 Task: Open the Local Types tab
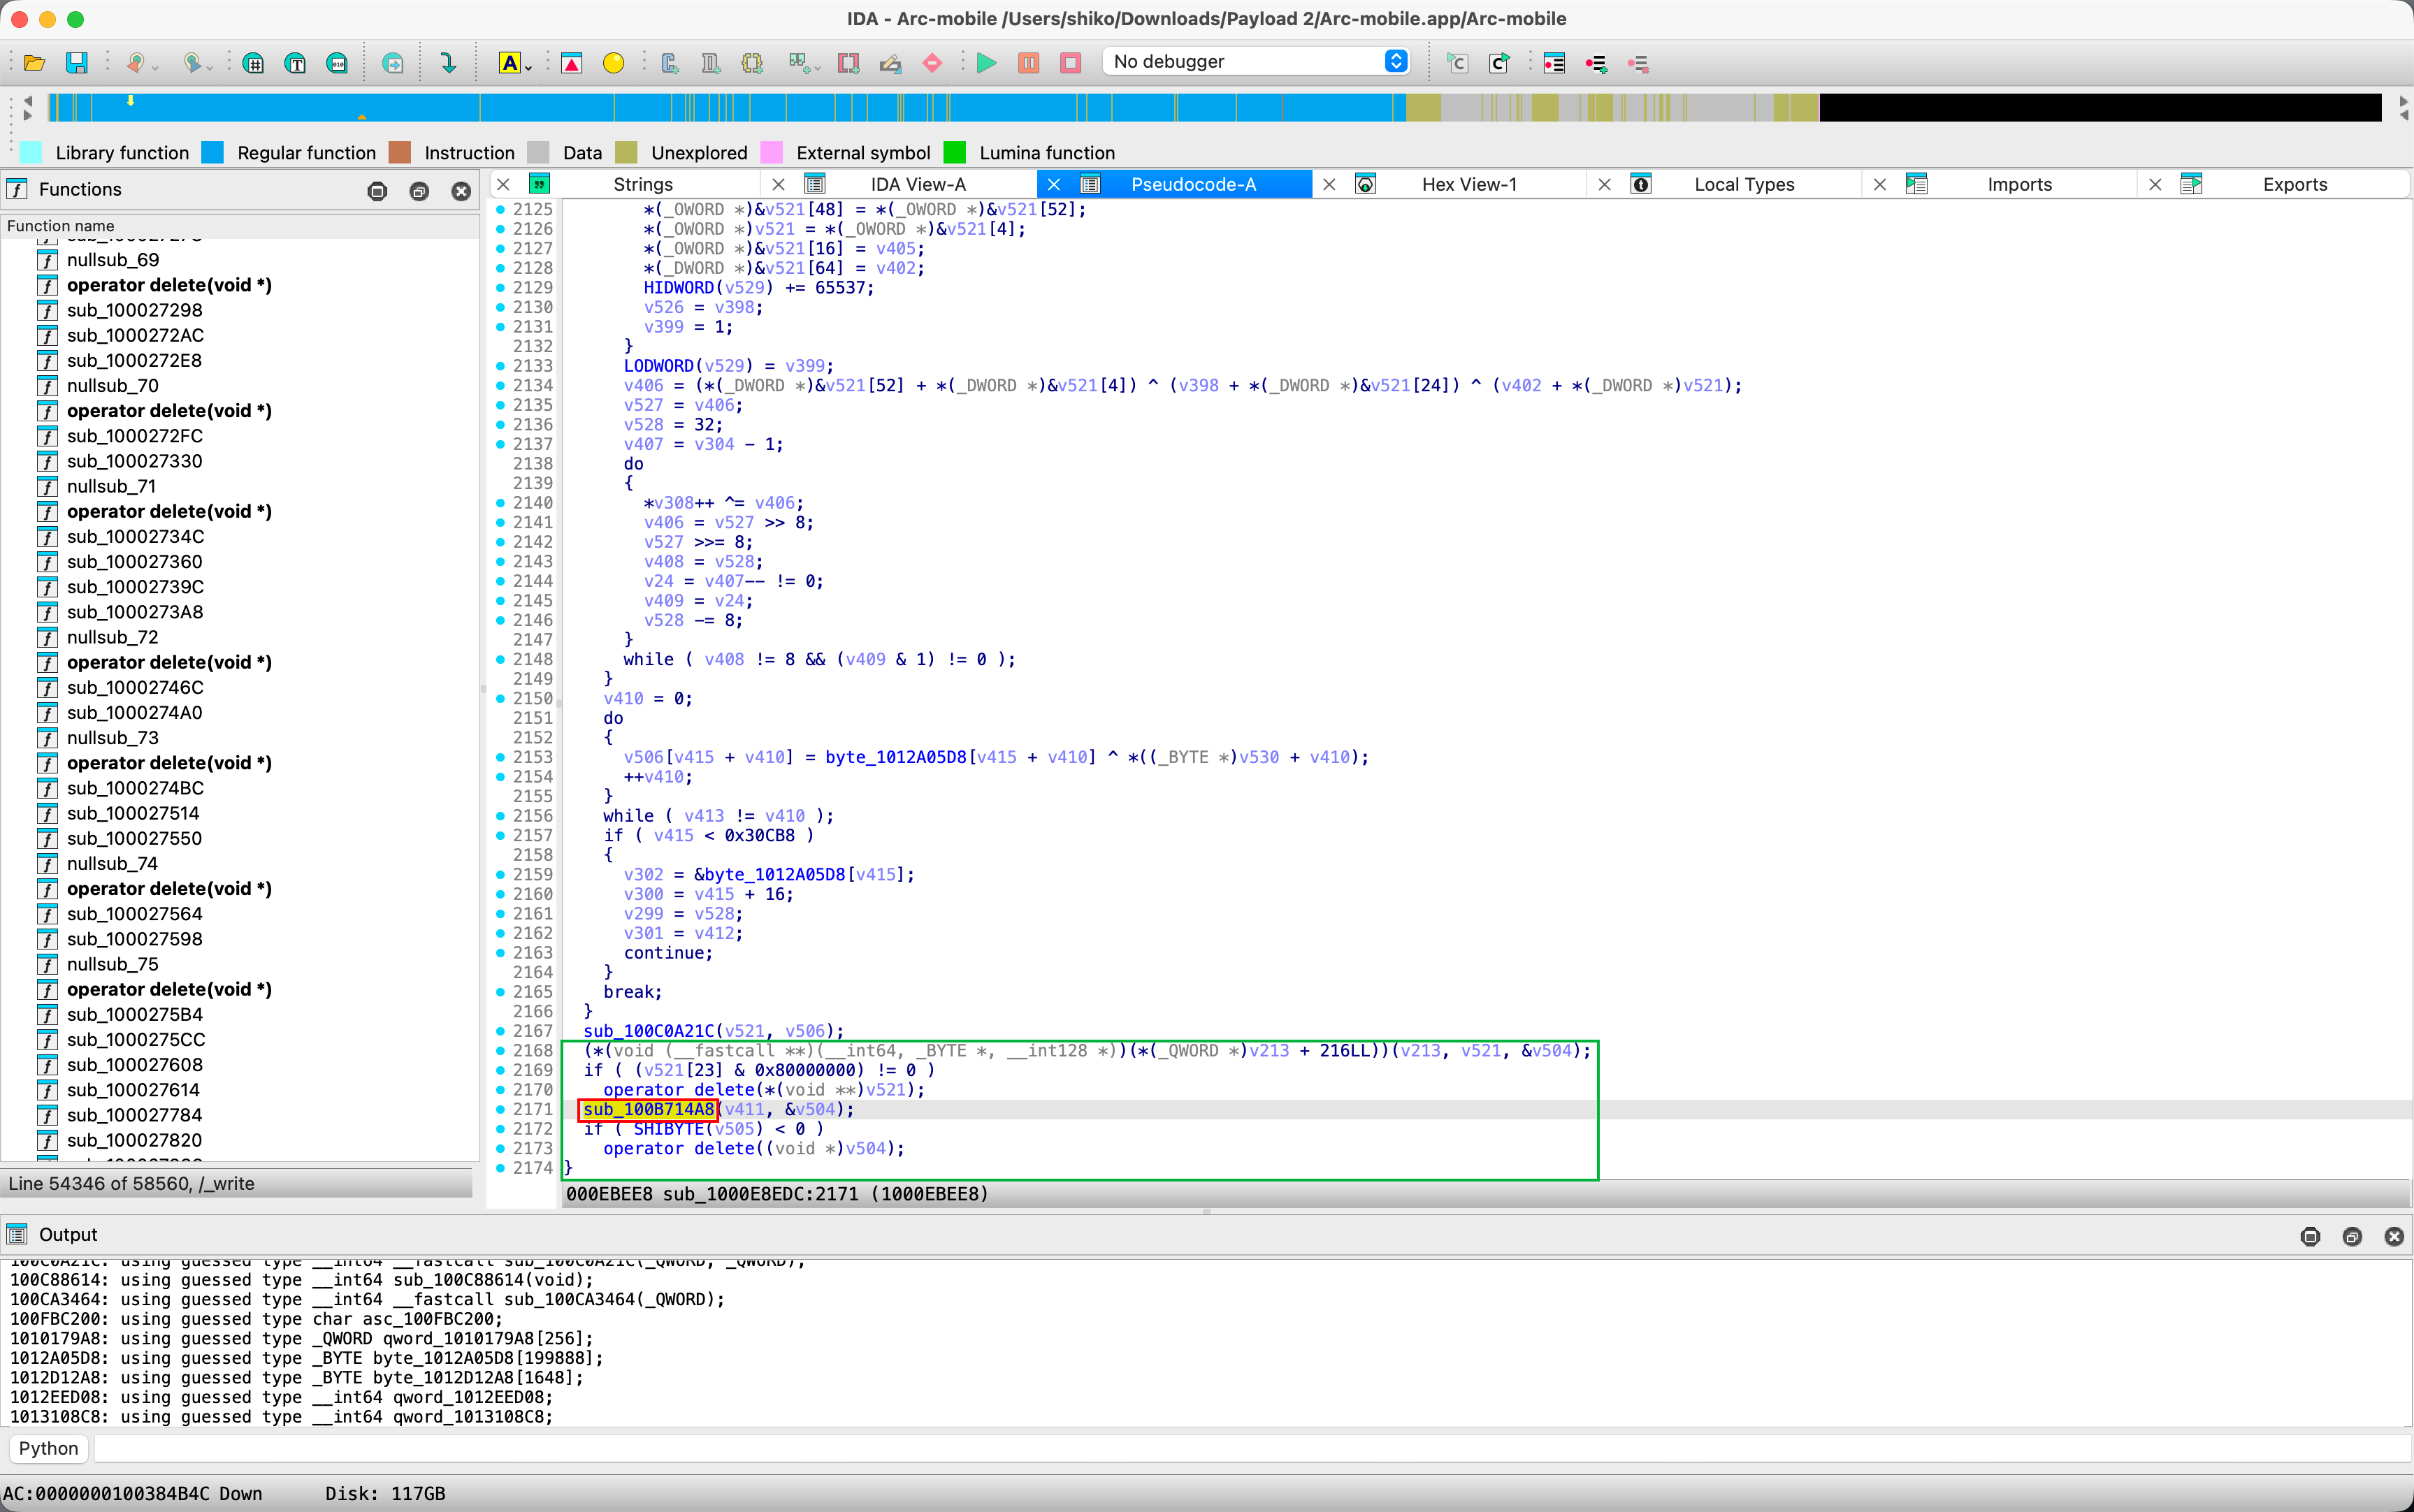[1743, 184]
